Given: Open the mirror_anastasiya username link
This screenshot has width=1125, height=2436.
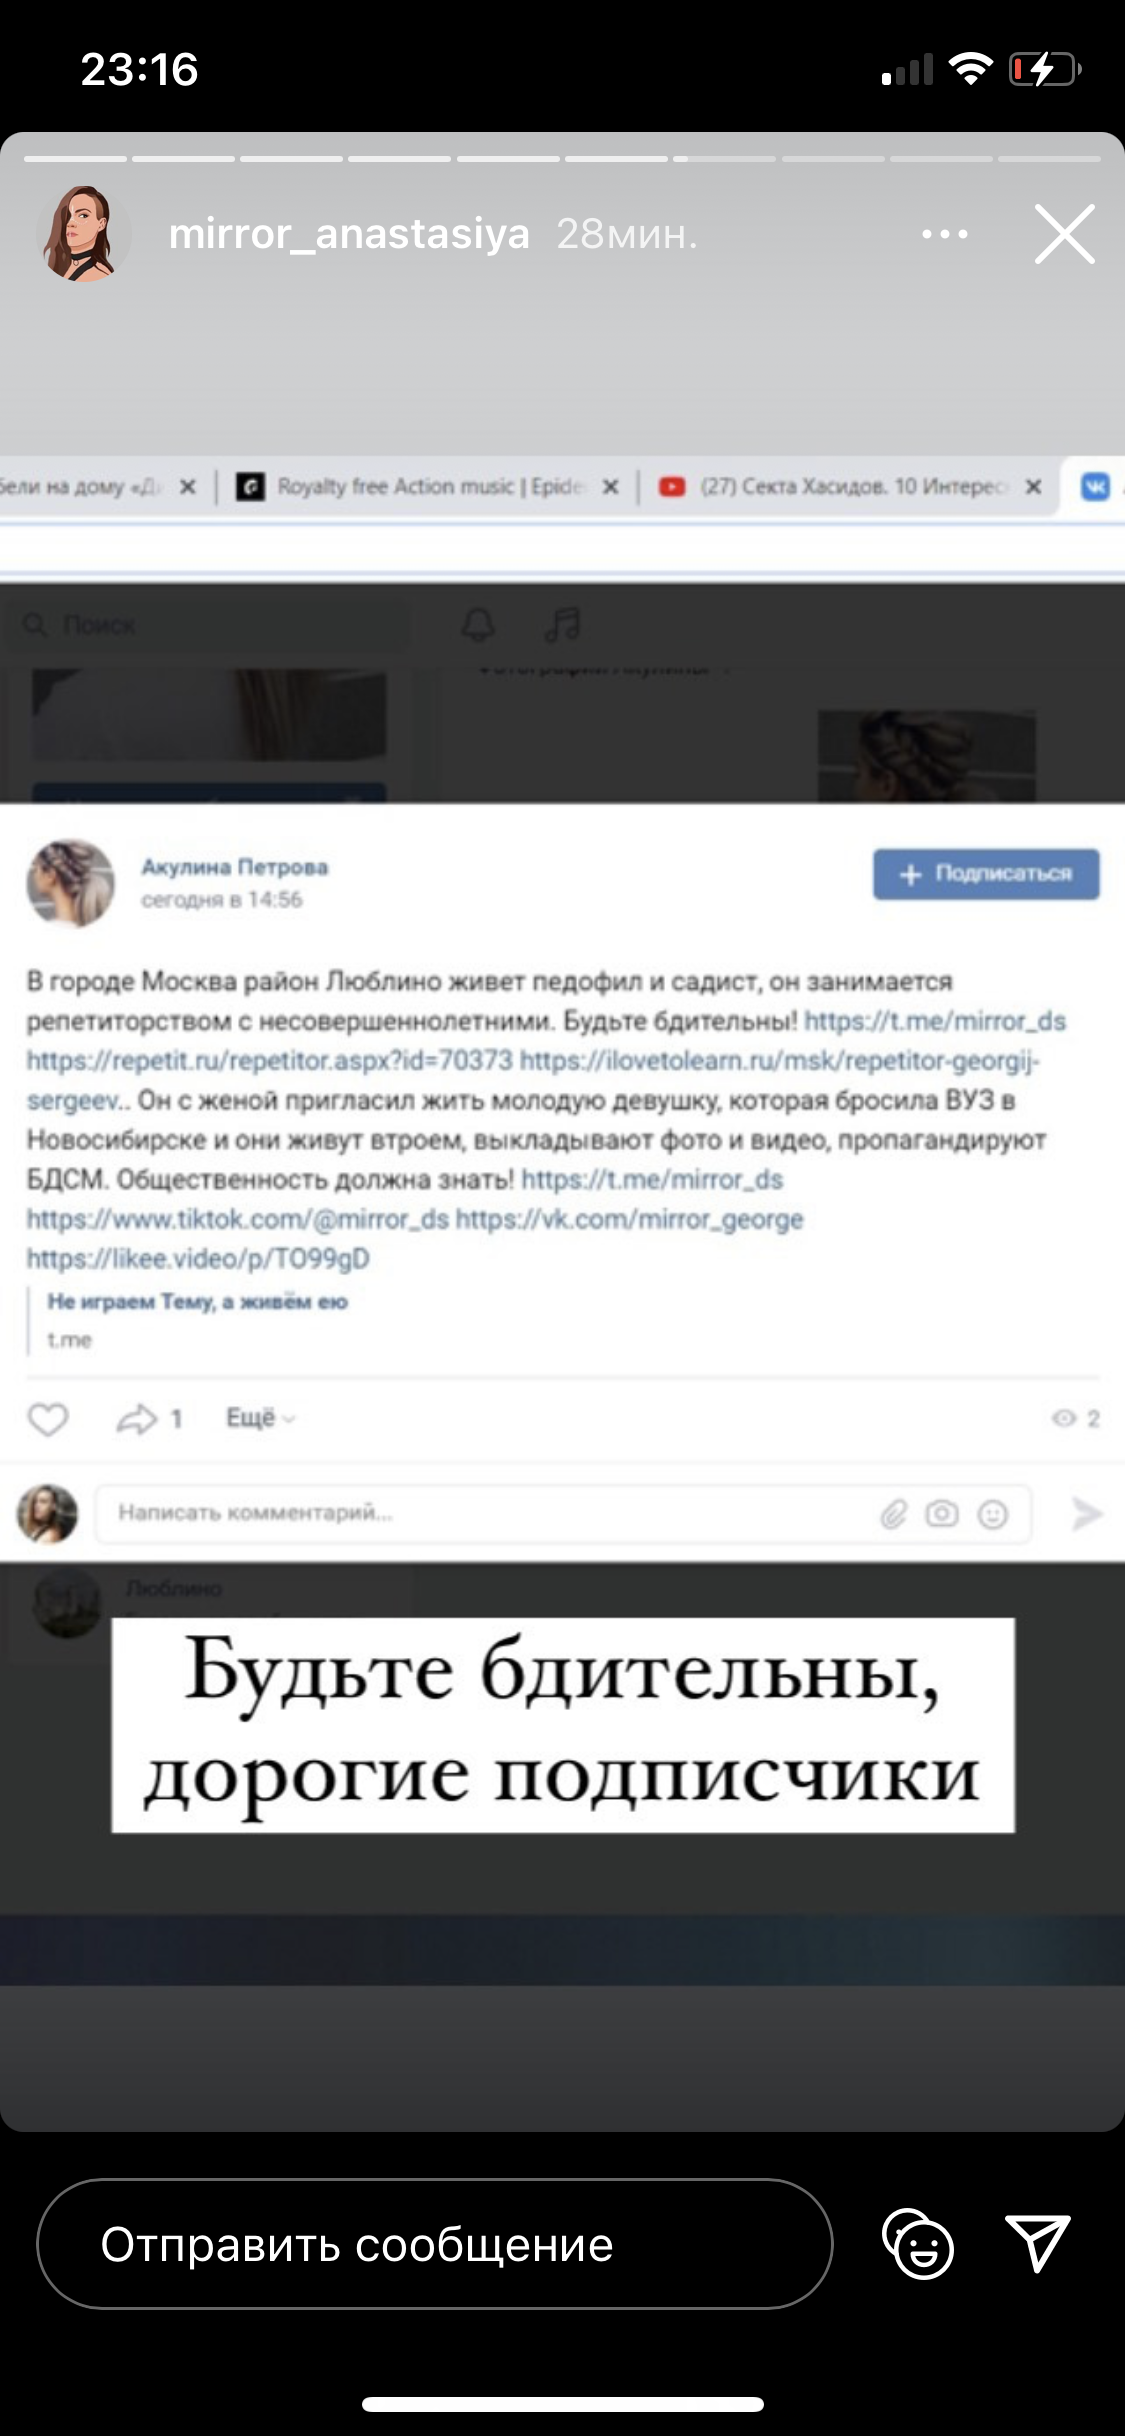Looking at the screenshot, I should [348, 234].
